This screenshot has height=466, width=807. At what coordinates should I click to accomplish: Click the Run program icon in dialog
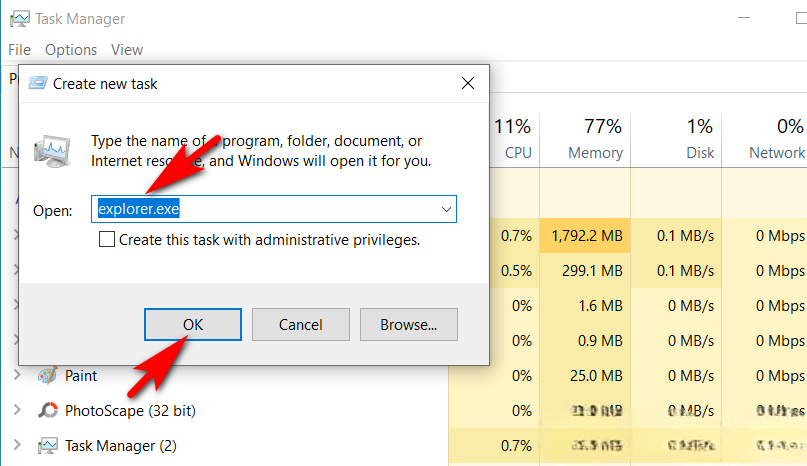tap(53, 150)
